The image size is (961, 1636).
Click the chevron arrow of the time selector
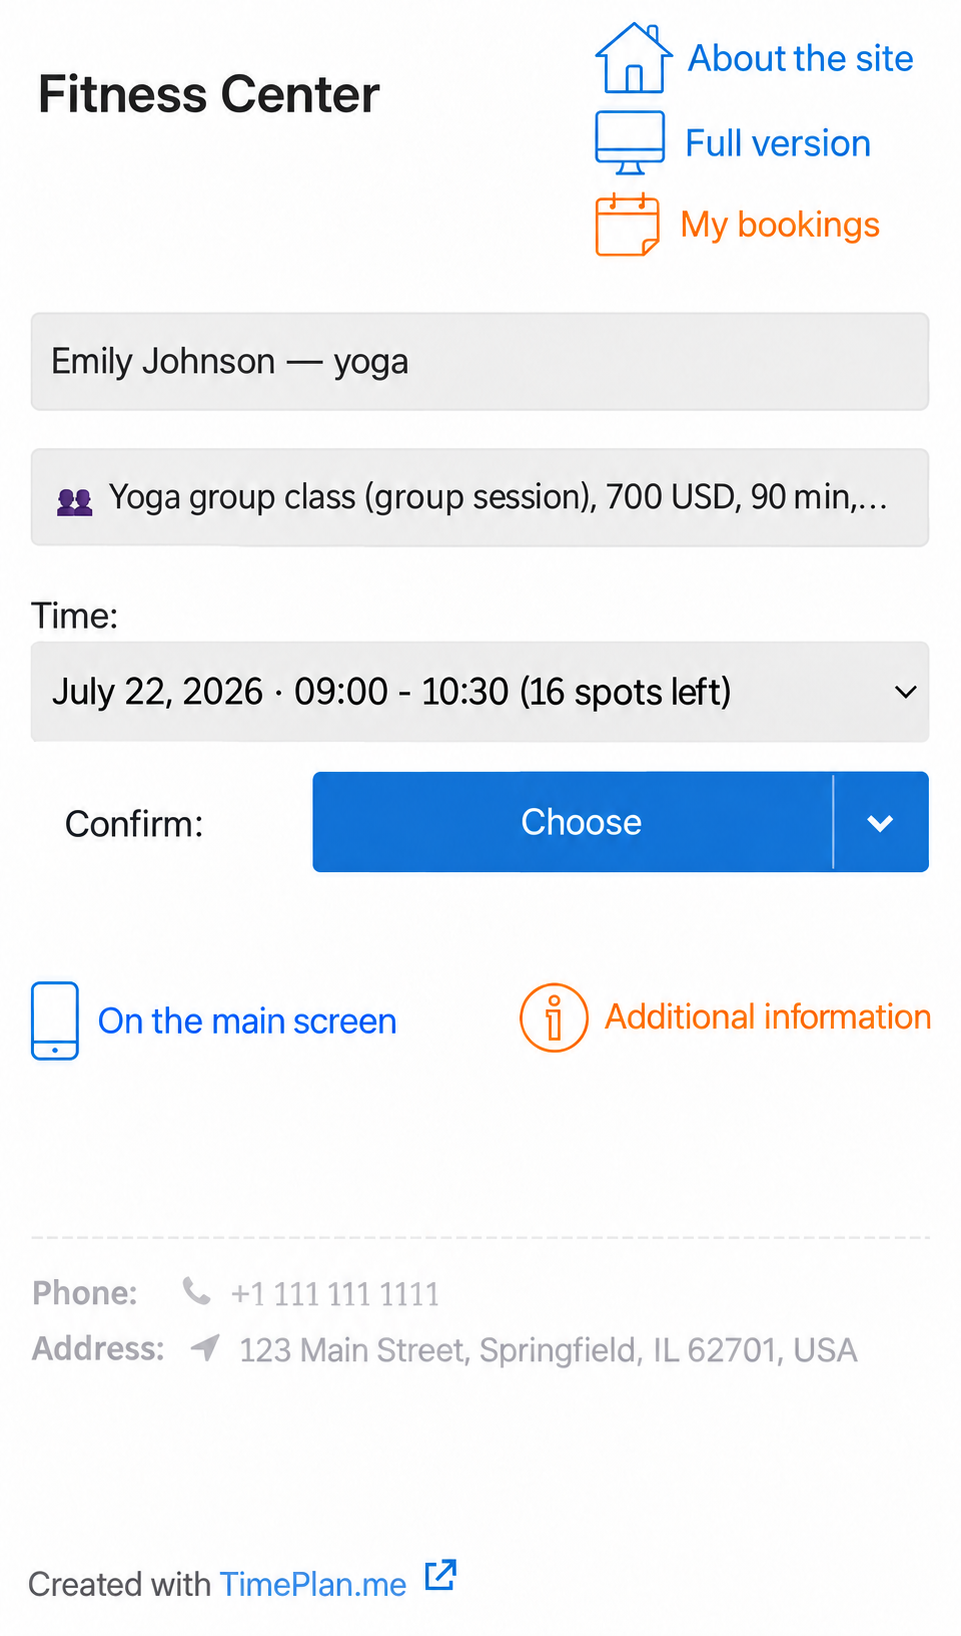pyautogui.click(x=906, y=692)
